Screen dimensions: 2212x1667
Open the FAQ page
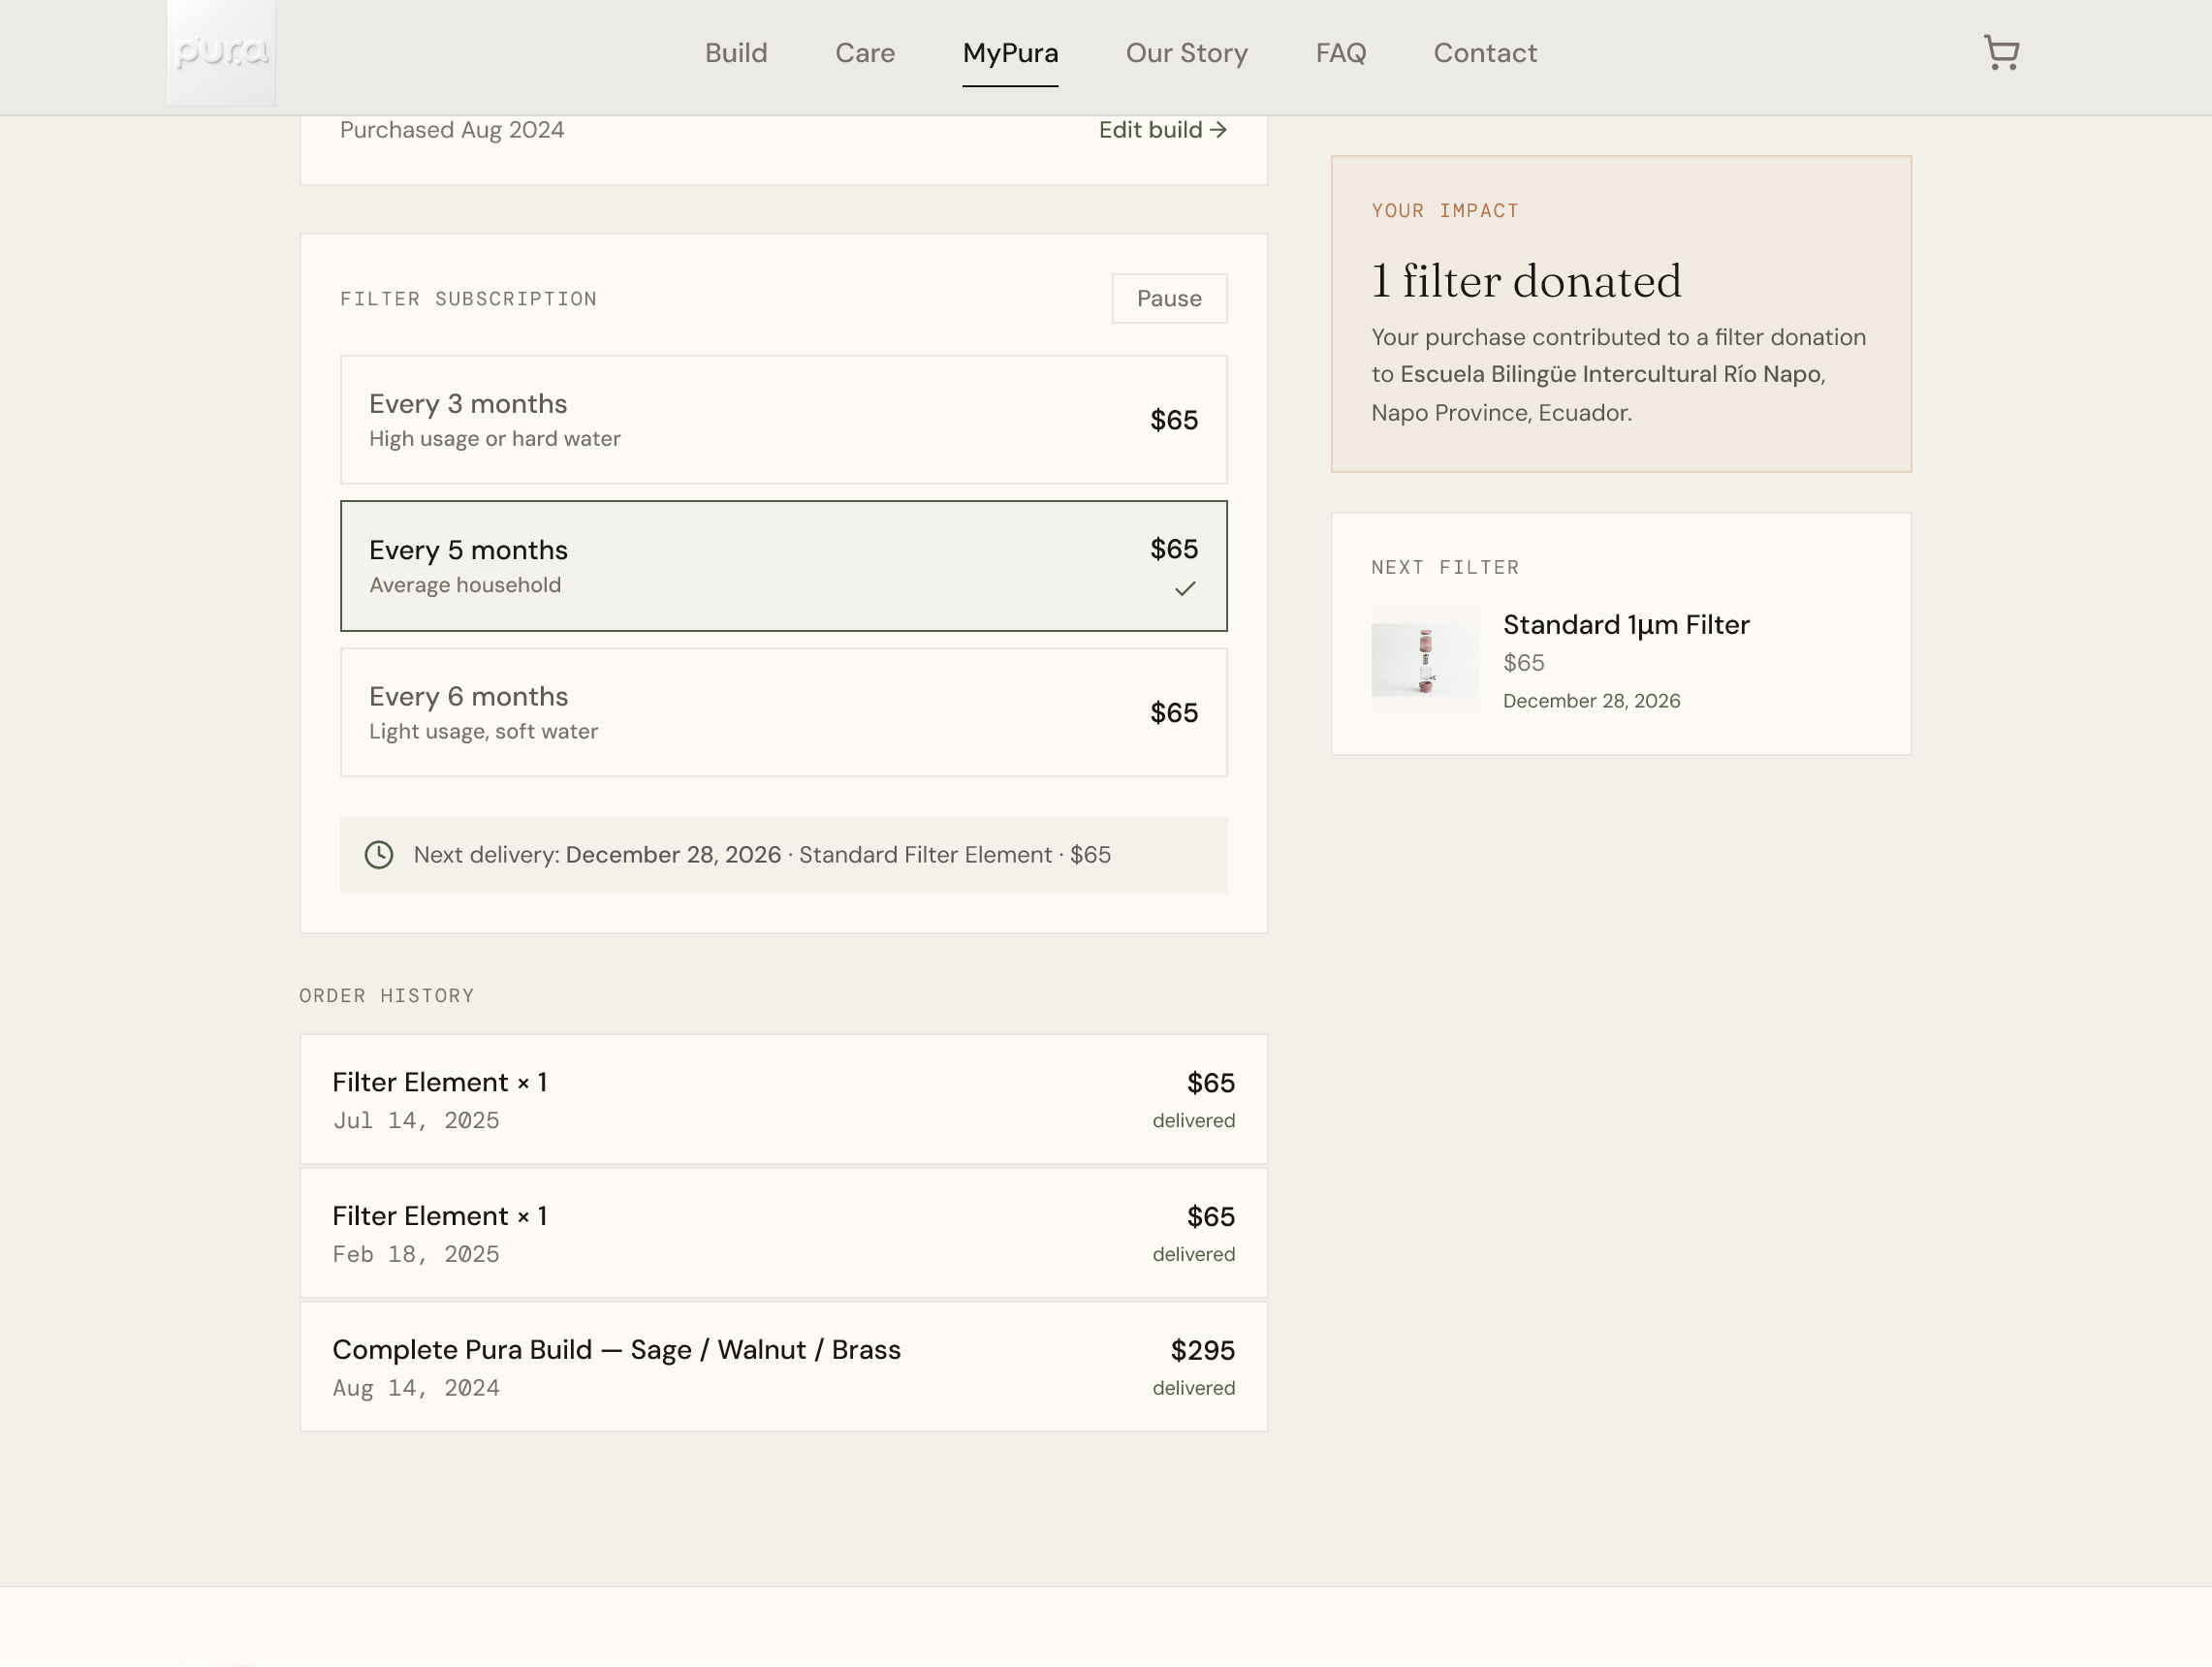click(x=1341, y=53)
